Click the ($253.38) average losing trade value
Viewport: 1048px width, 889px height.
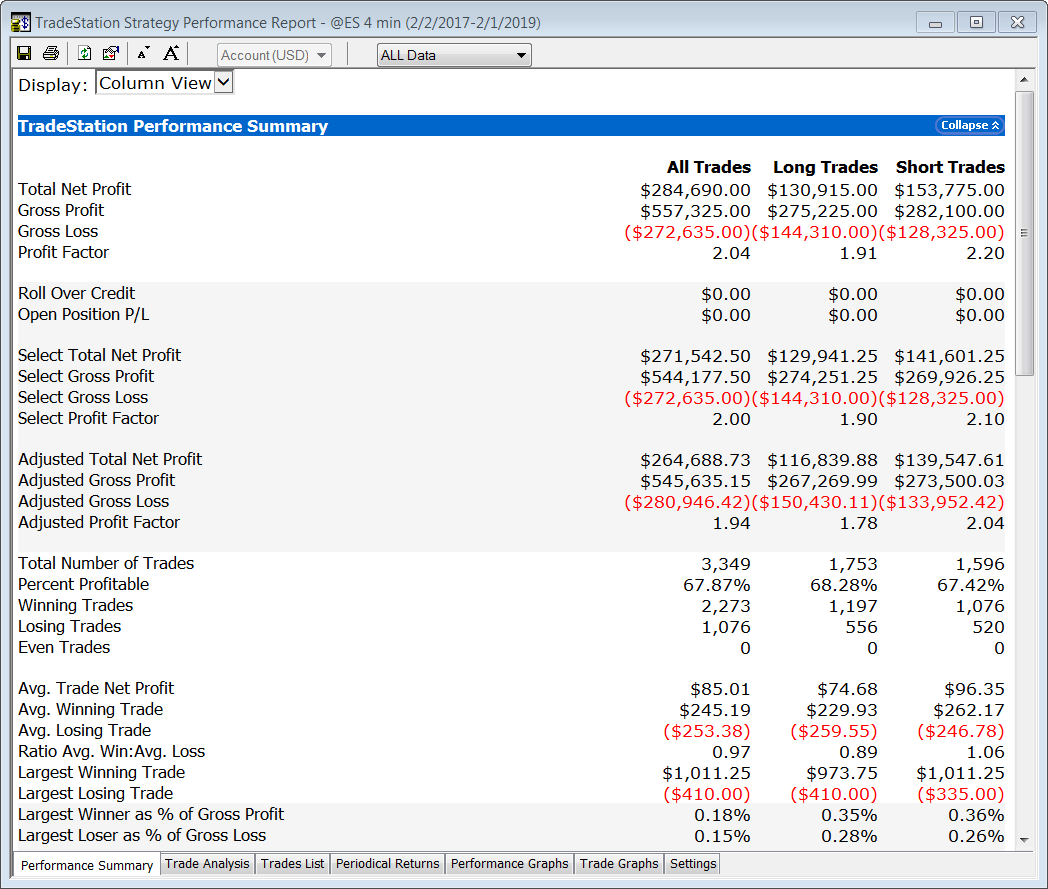[x=706, y=732]
